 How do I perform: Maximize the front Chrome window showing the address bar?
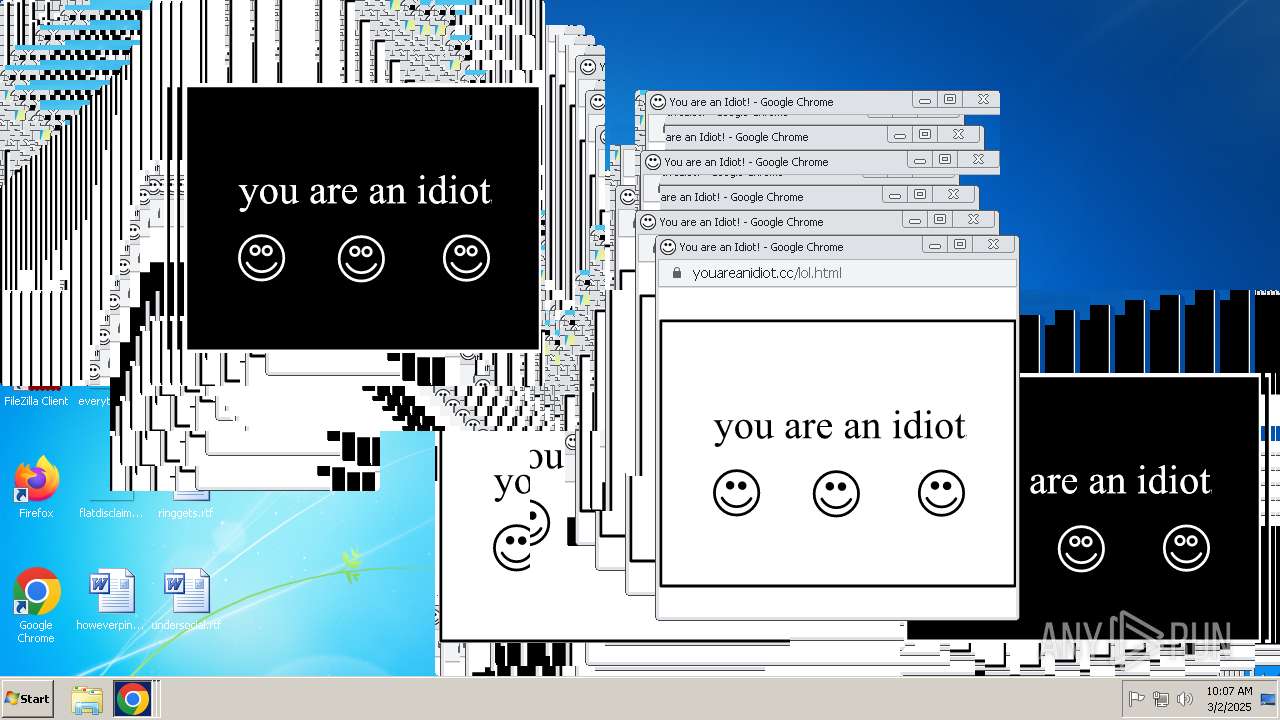tap(960, 244)
